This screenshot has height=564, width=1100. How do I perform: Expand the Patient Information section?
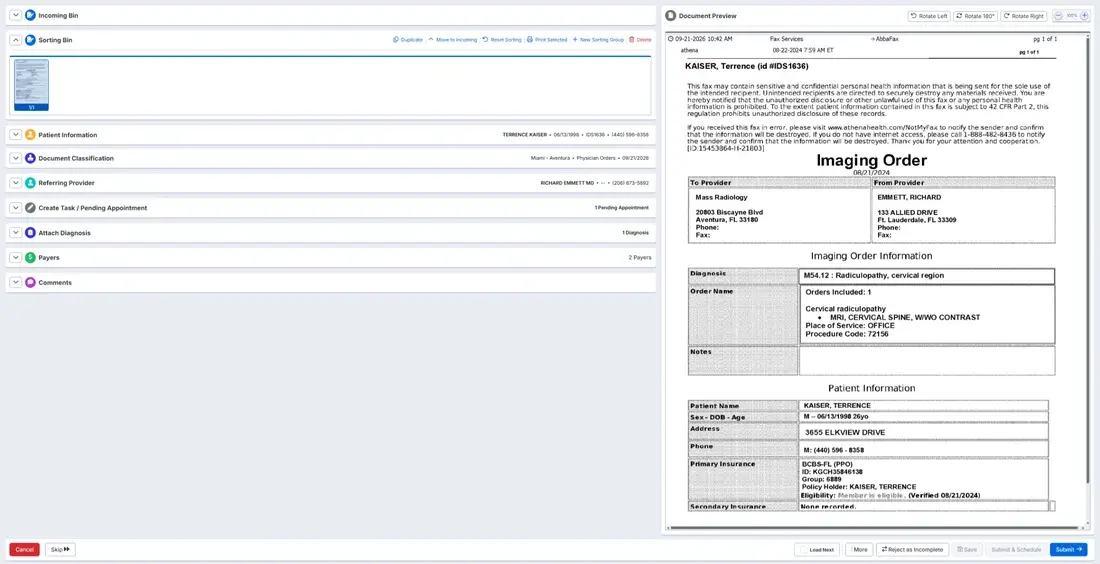16,135
